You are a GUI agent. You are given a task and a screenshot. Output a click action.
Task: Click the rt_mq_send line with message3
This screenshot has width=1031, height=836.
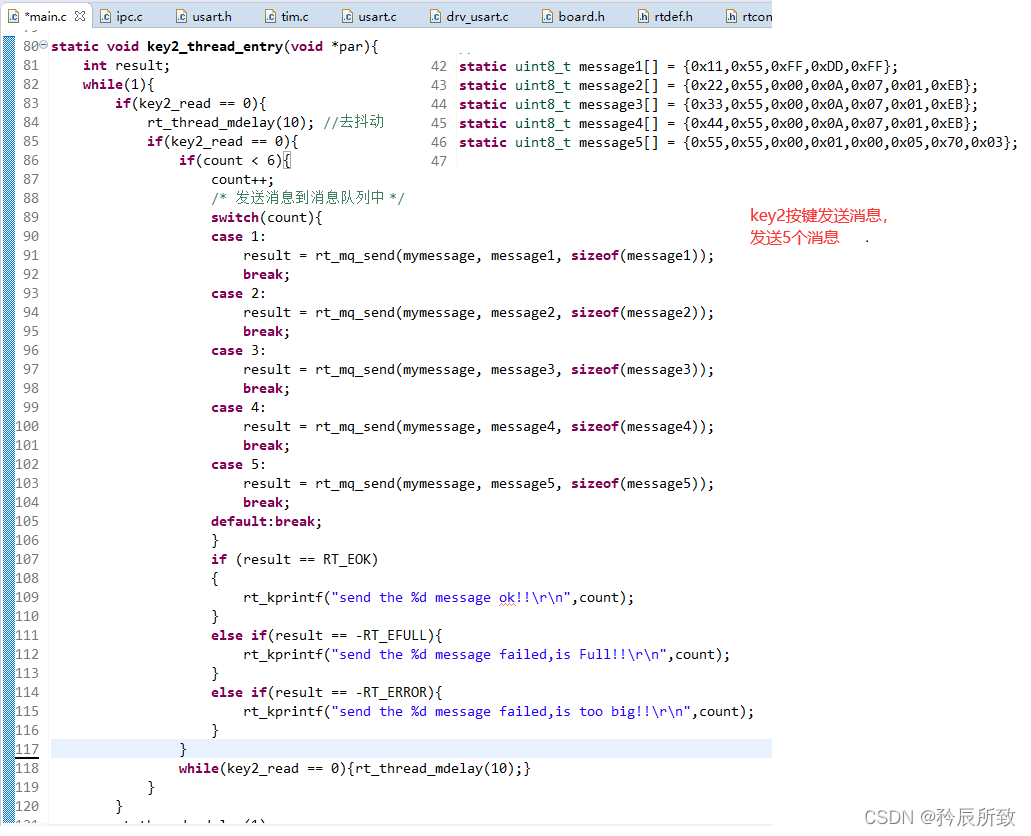pos(478,370)
